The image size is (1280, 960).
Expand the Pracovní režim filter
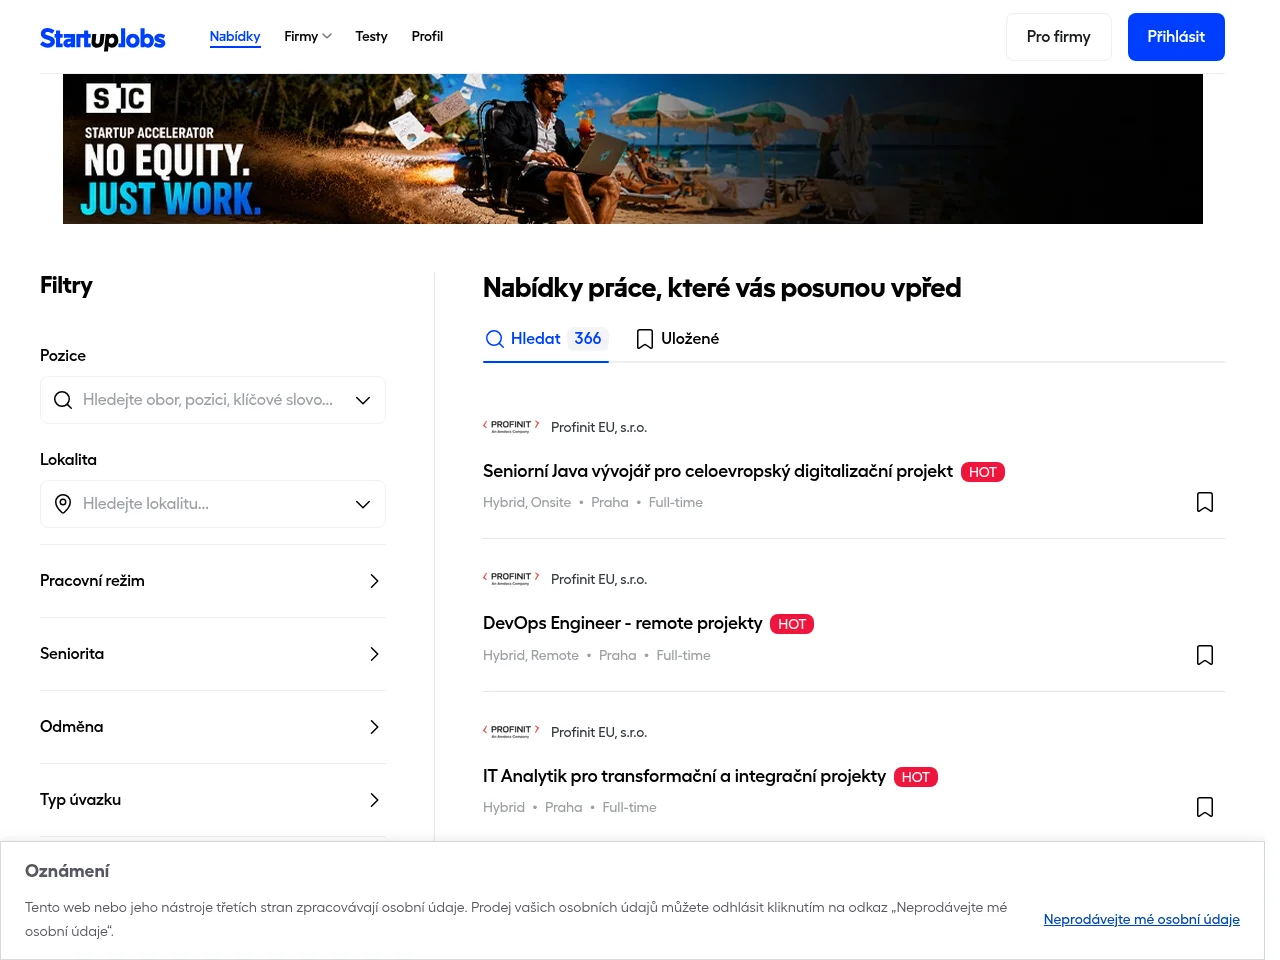pos(213,581)
